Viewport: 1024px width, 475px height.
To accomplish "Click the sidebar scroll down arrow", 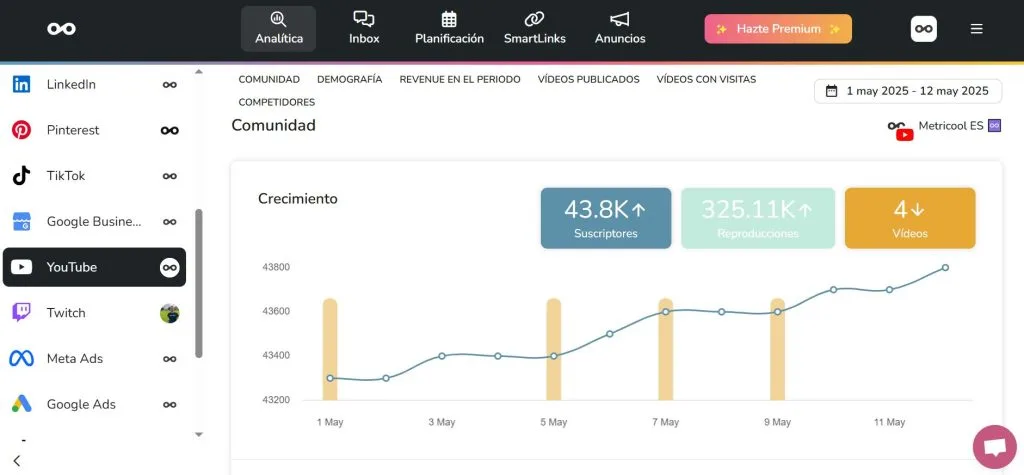I will pos(198,434).
